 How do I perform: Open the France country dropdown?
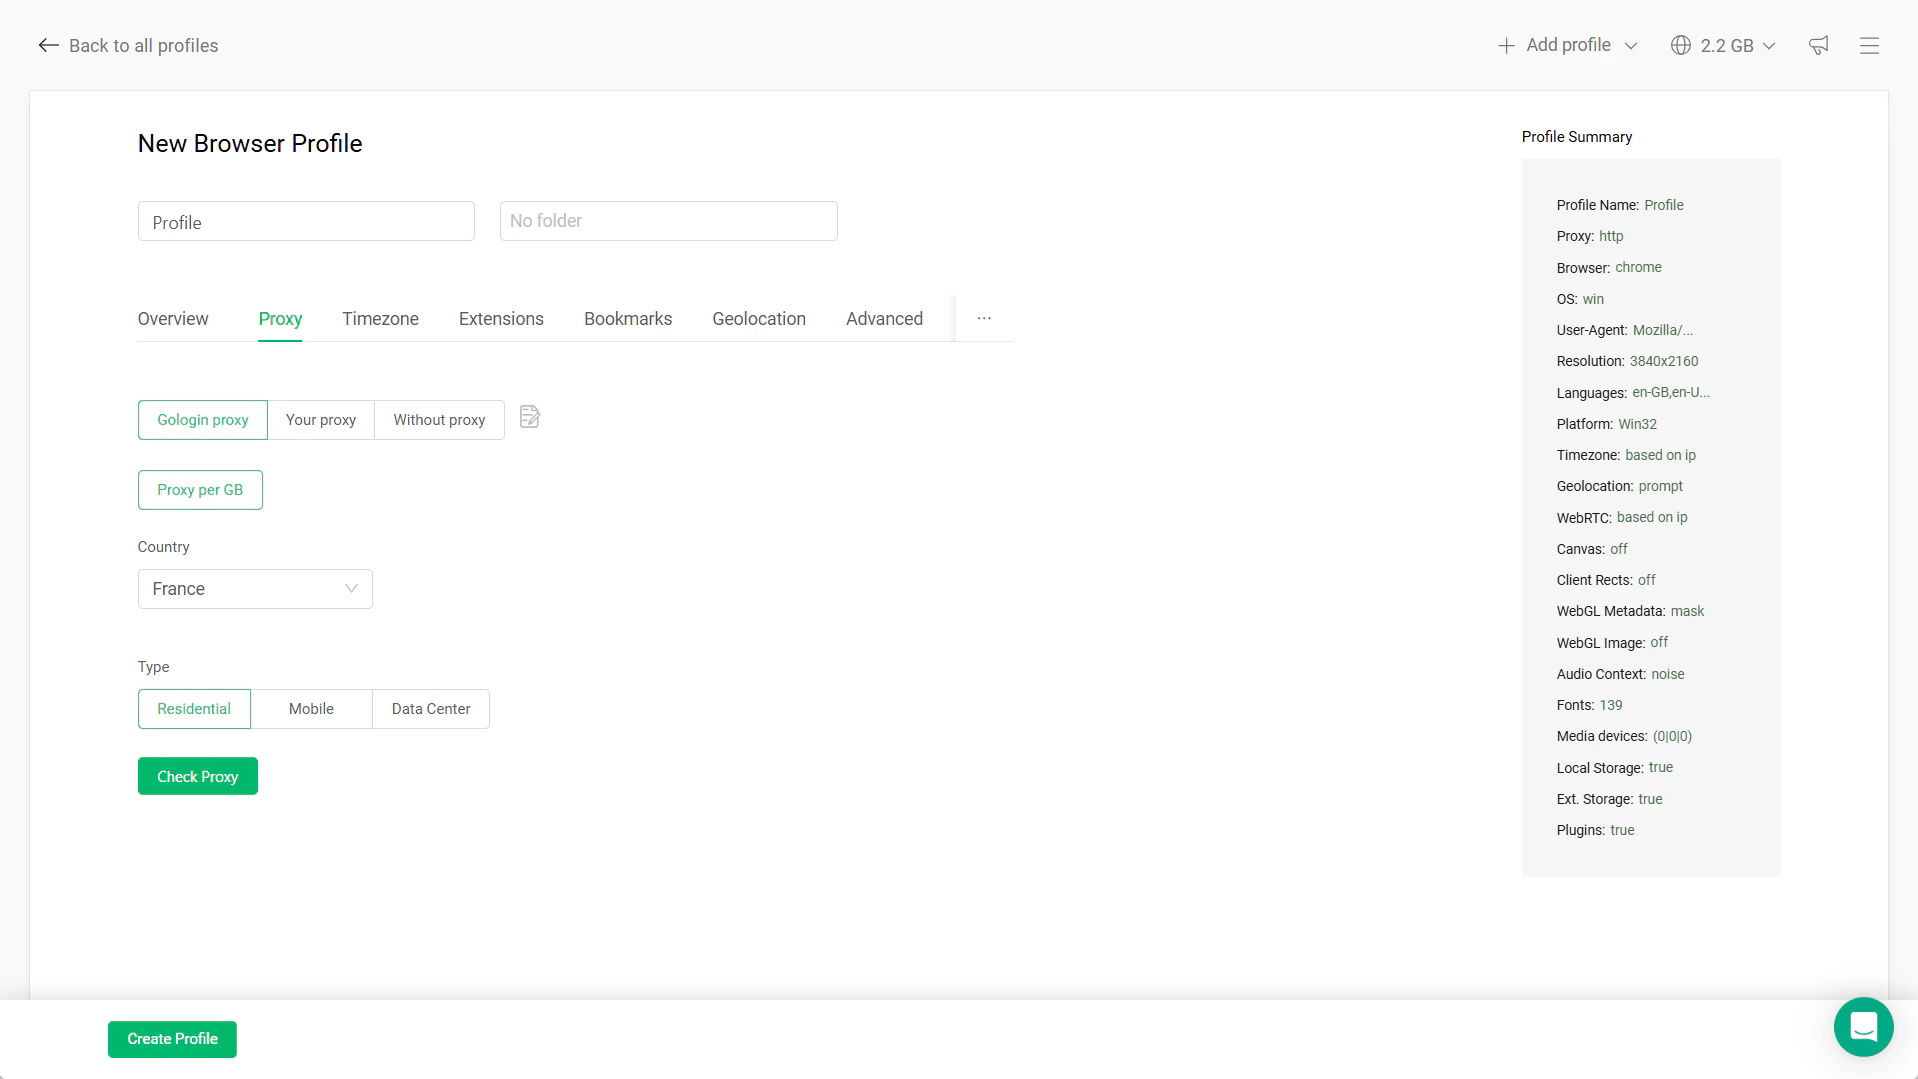[x=254, y=589]
